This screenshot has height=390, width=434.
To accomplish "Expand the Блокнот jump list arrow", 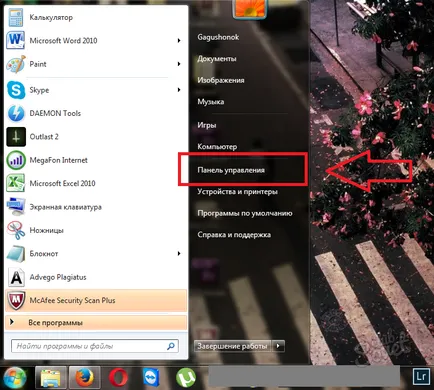I will click(179, 254).
